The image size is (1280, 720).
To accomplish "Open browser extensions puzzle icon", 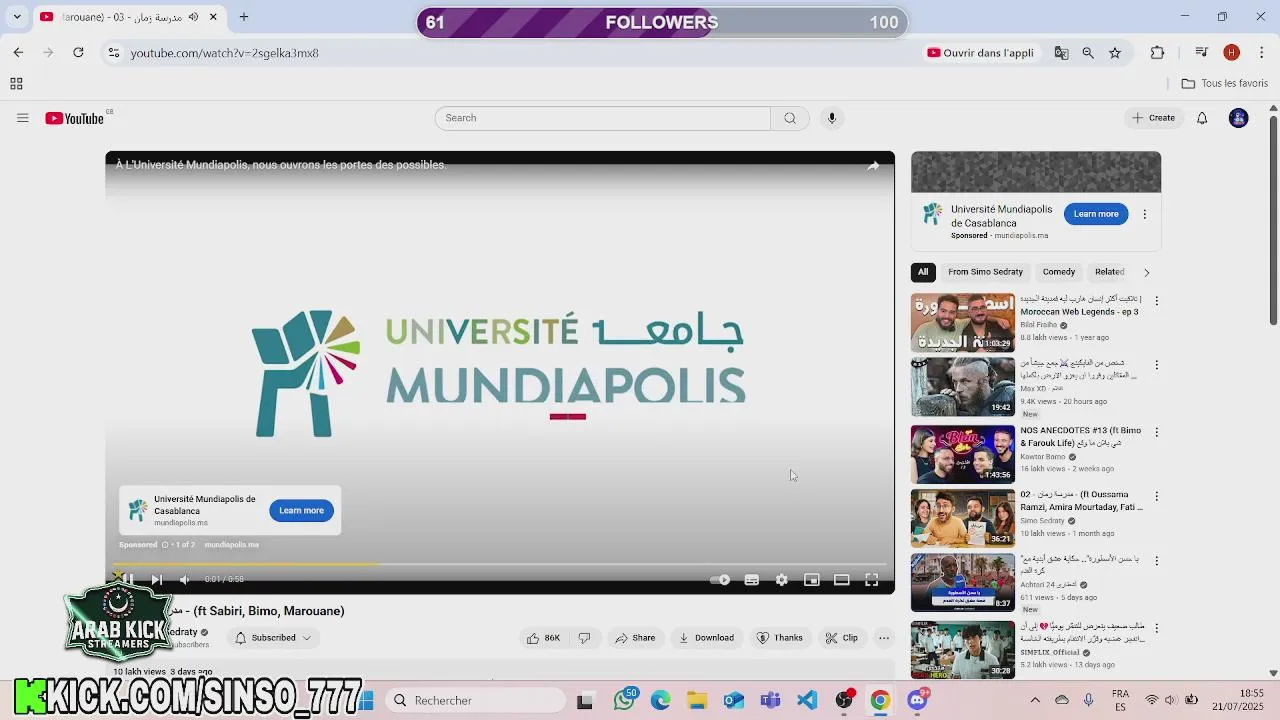I will click(x=1157, y=53).
